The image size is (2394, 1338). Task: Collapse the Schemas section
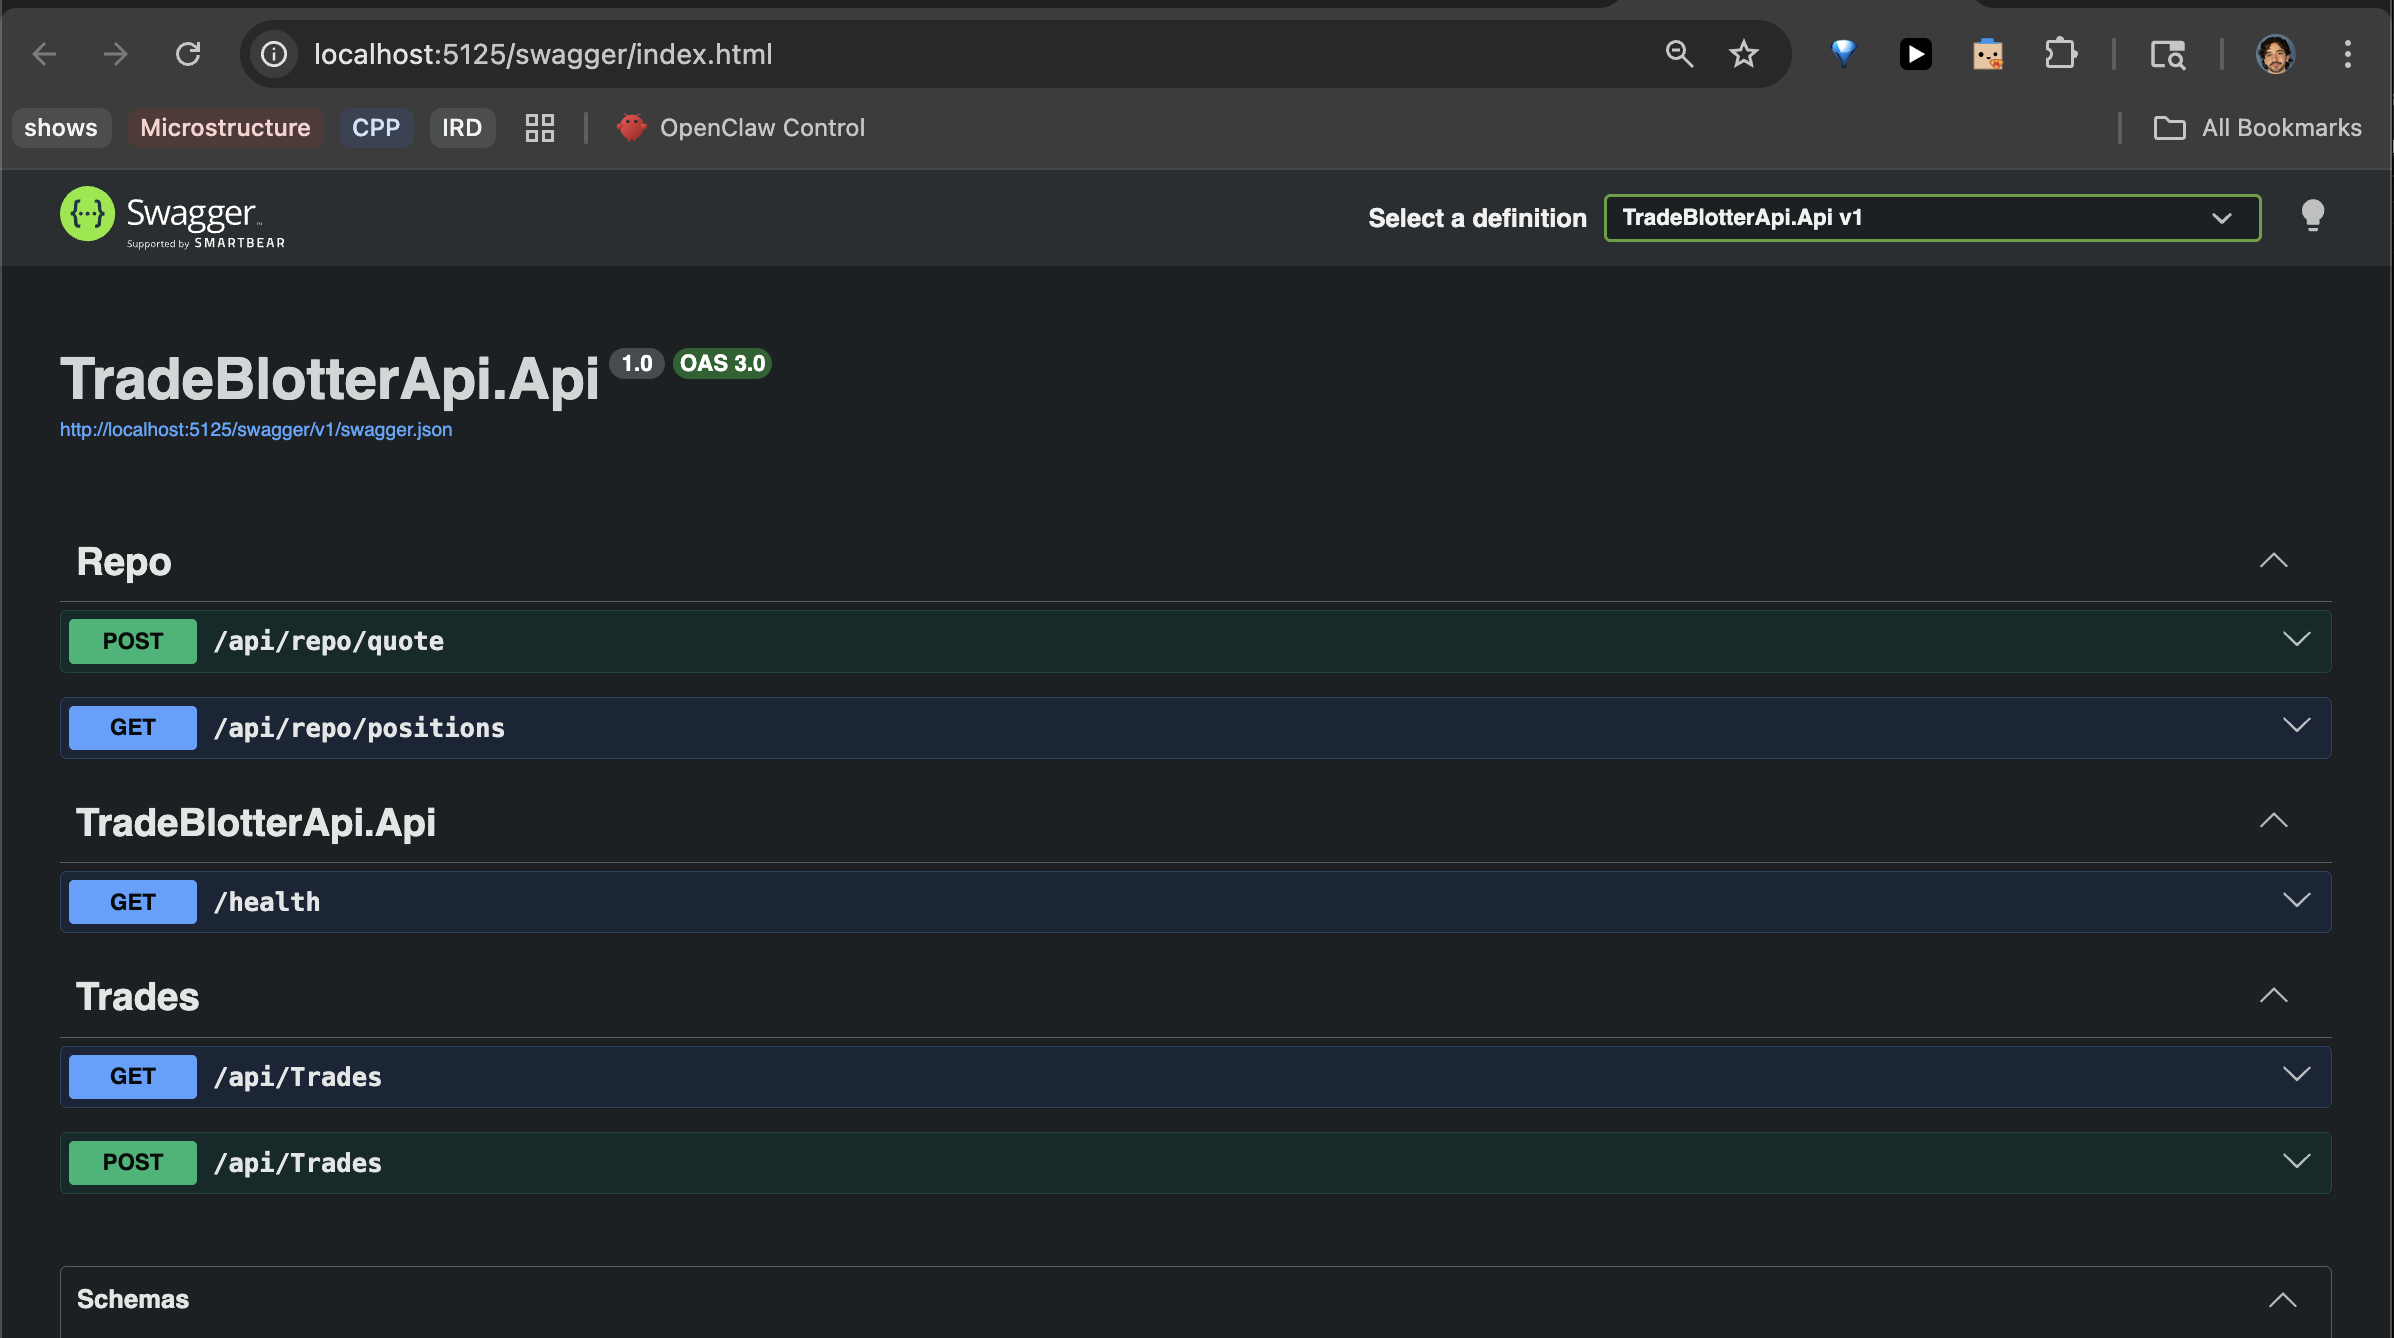coord(2281,1300)
